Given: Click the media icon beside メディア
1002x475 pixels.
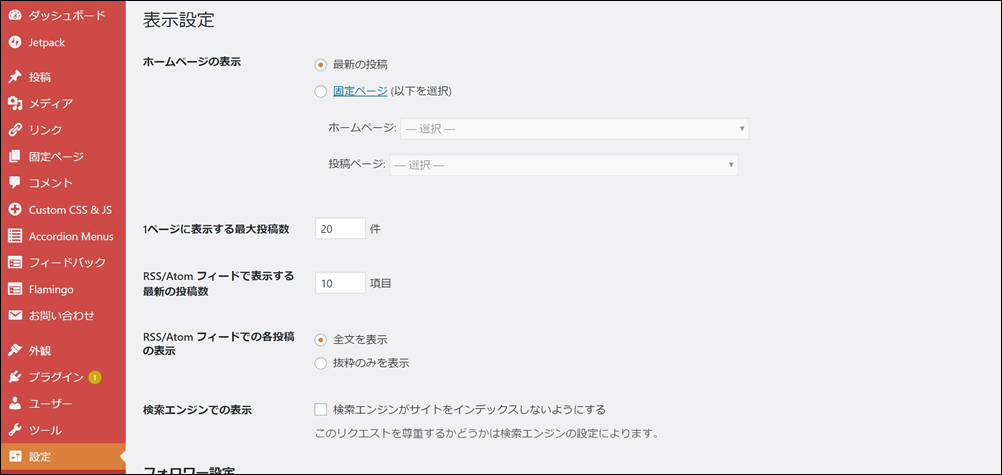Looking at the screenshot, I should click(x=15, y=104).
